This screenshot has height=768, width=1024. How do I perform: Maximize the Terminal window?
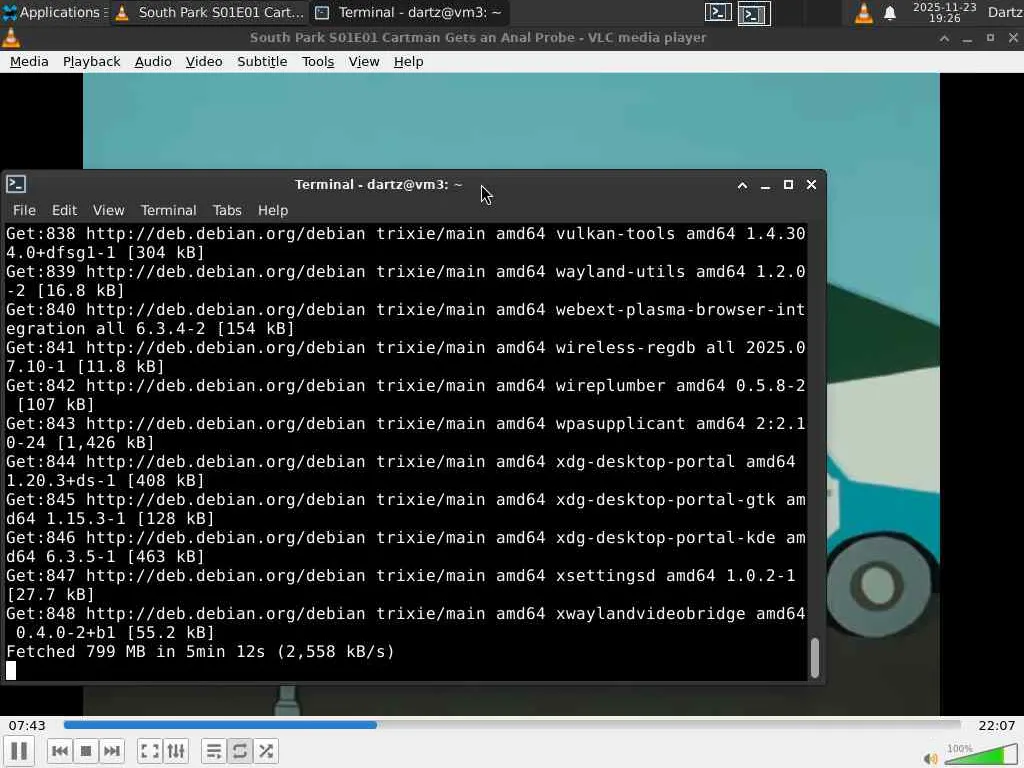pyautogui.click(x=788, y=185)
